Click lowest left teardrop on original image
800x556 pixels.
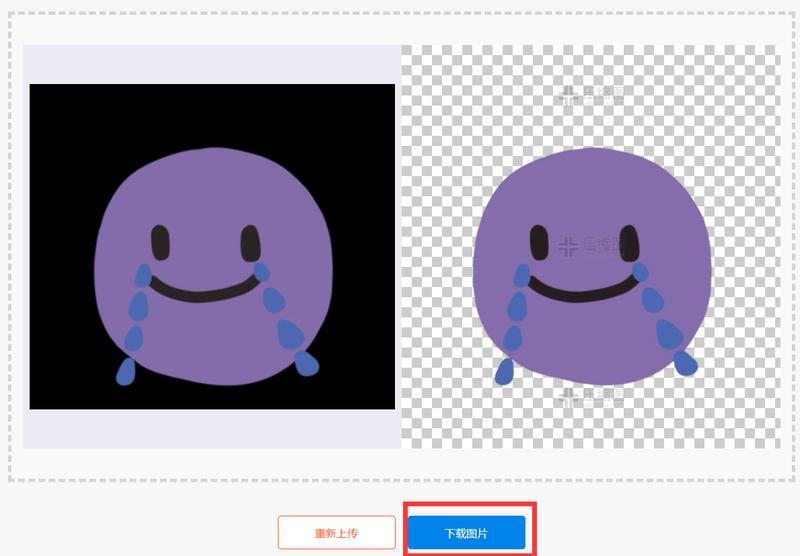click(126, 370)
